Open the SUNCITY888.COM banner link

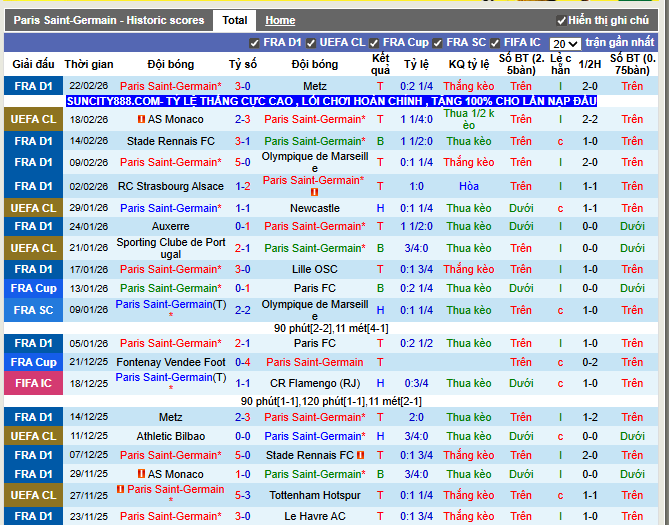(x=331, y=102)
